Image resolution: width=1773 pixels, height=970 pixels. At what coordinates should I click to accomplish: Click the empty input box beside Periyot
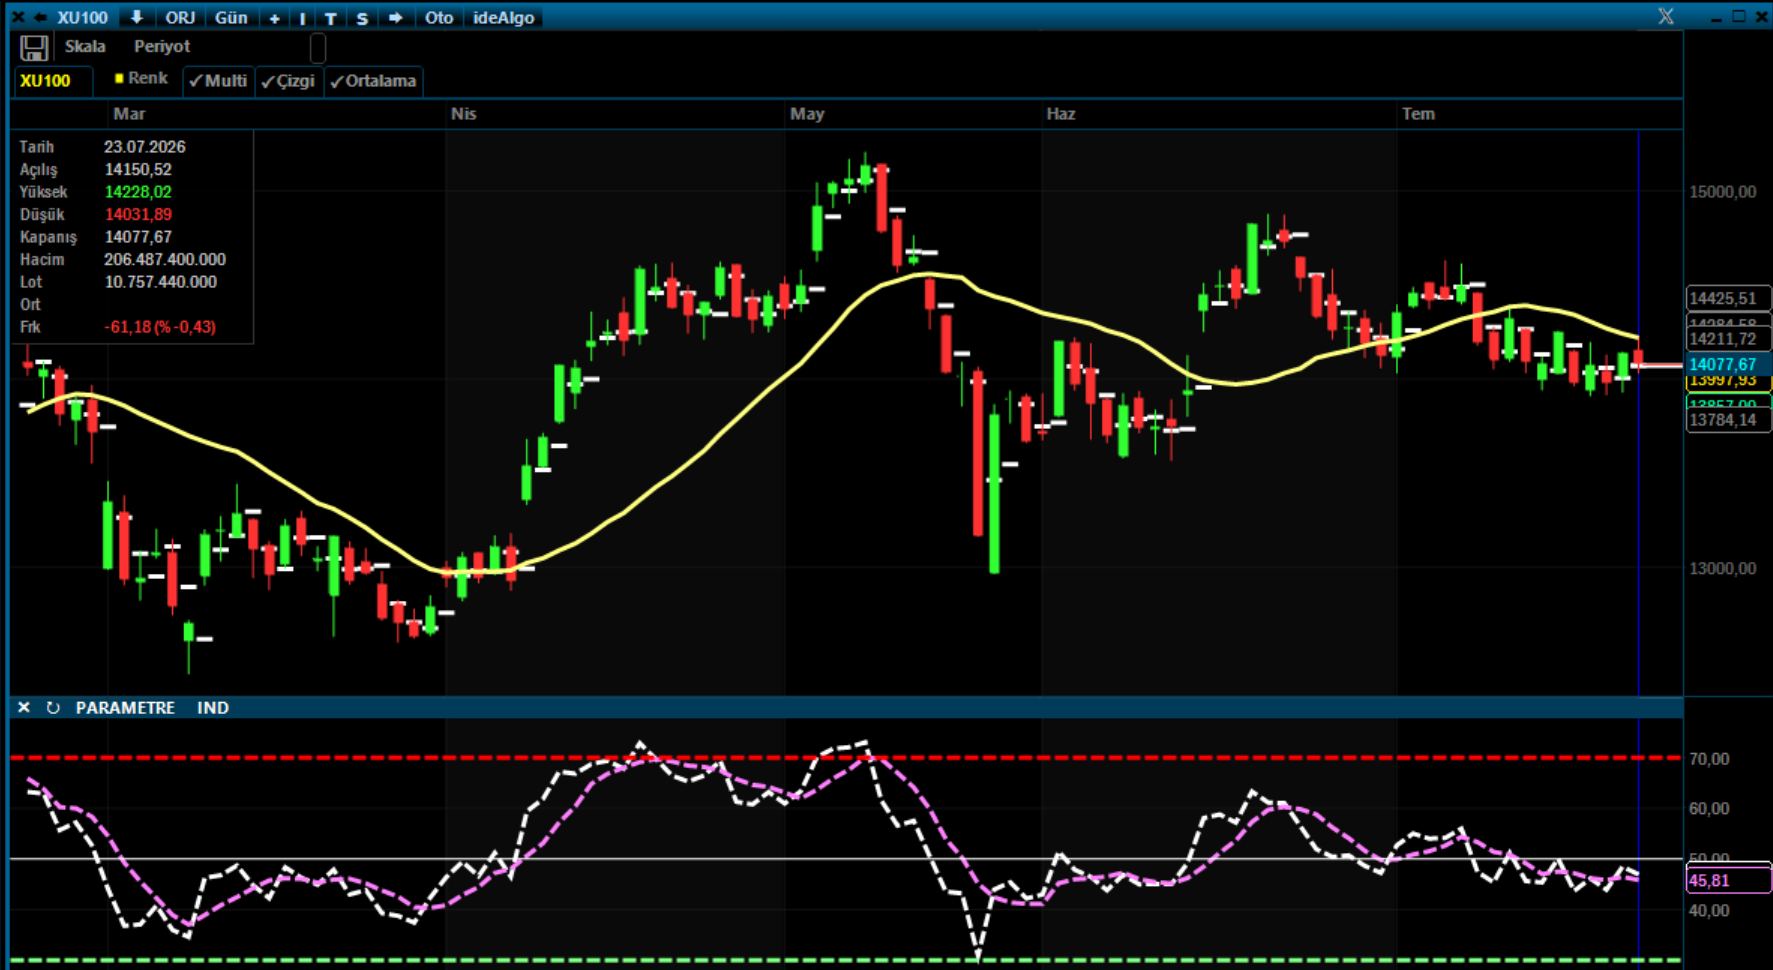point(318,47)
